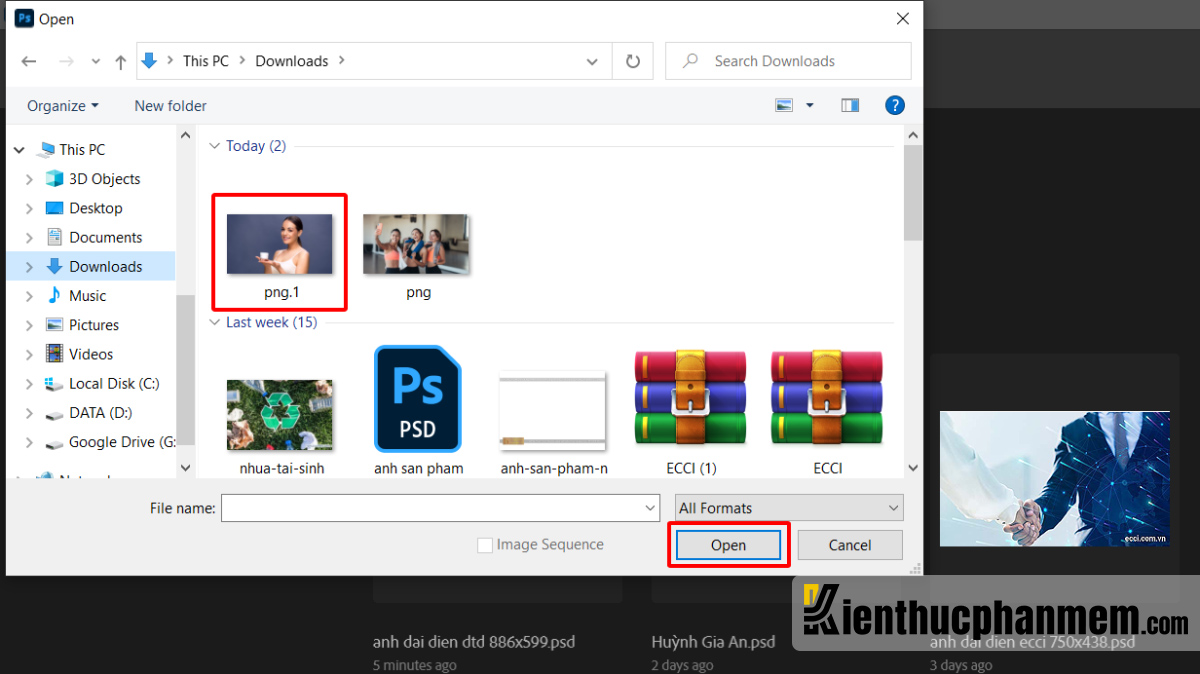
Task: Open Help with the question mark icon
Action: [x=895, y=105]
